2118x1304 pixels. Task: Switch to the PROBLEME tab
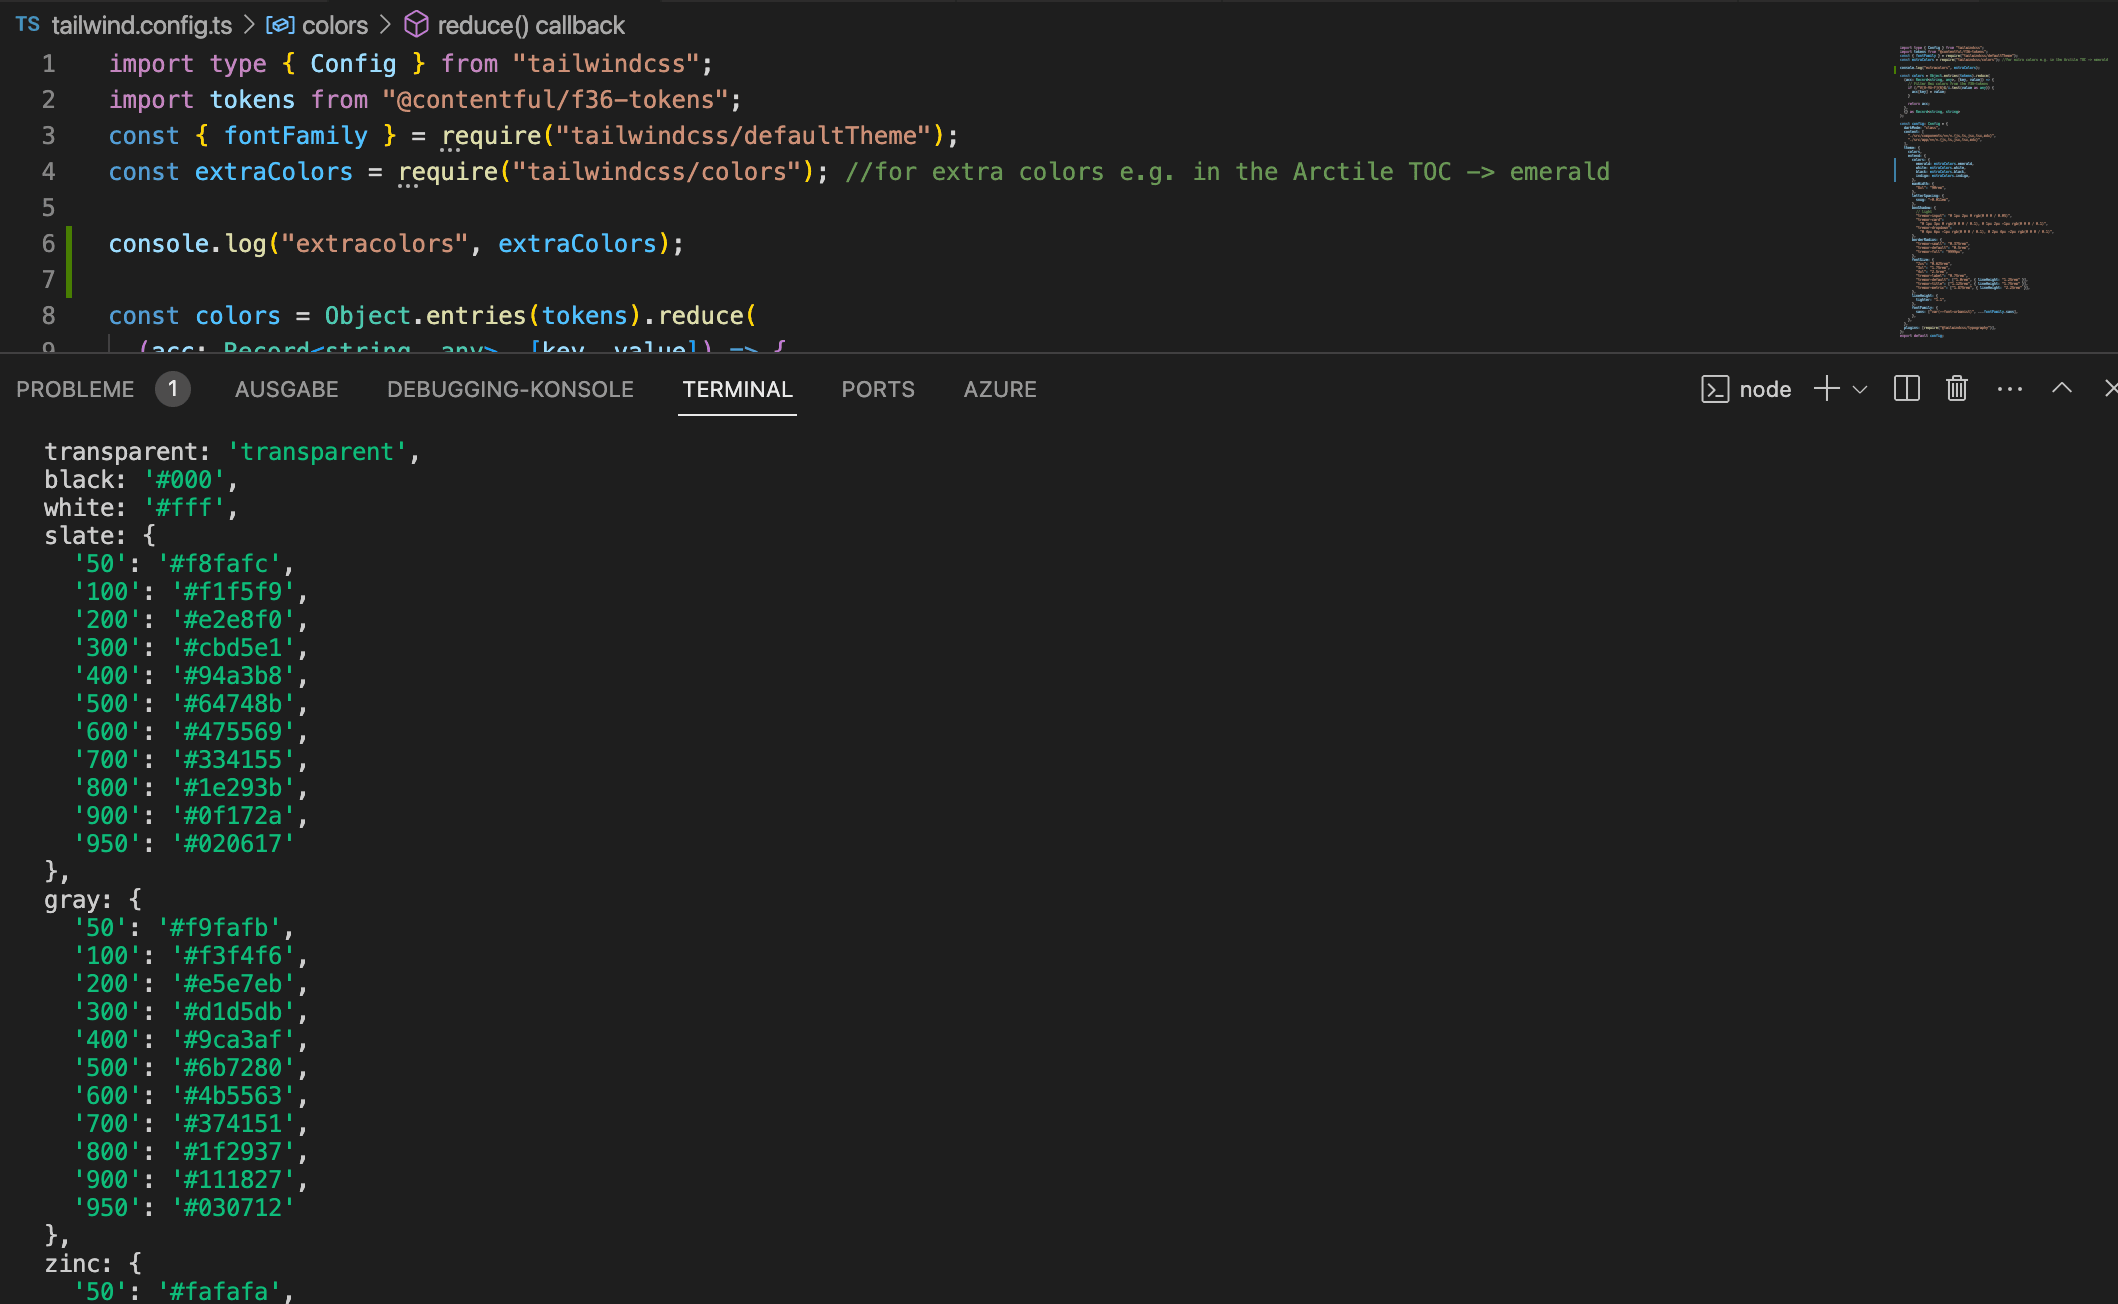coord(75,389)
